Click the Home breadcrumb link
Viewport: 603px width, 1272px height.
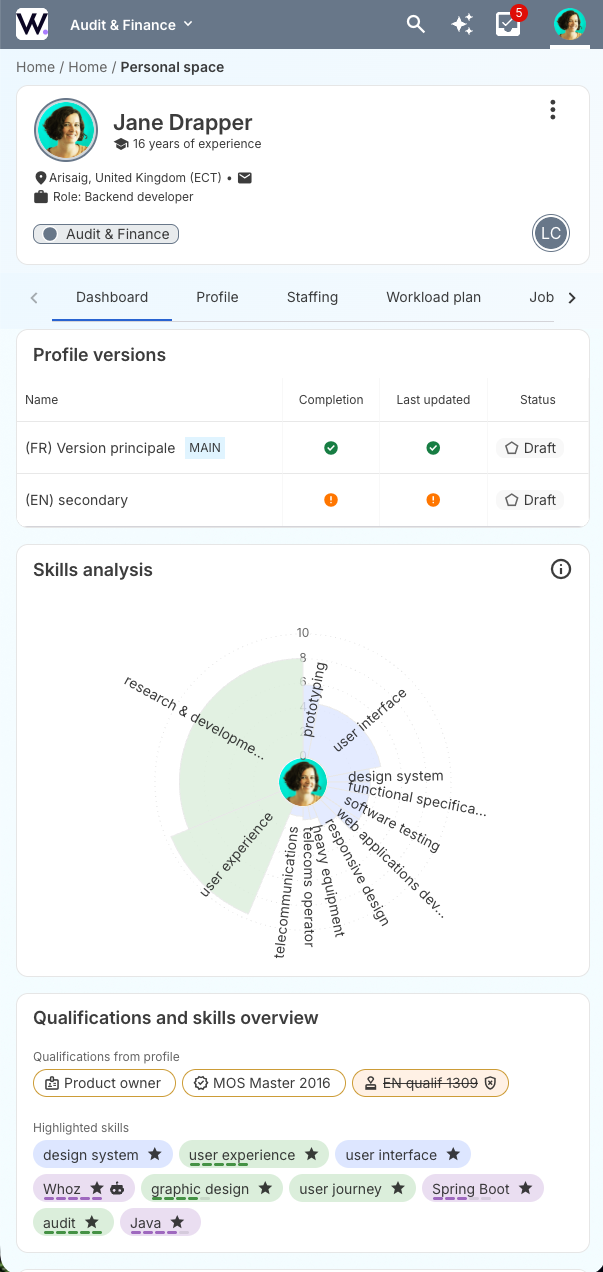pyautogui.click(x=35, y=67)
